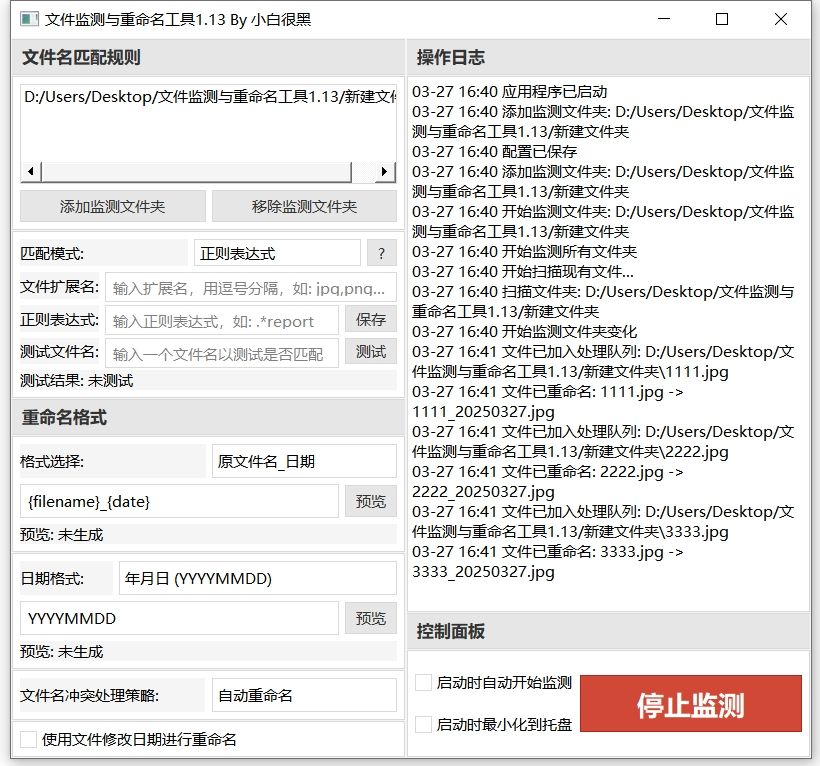Click the {filename}_{date} format field
Screen dimensions: 820x766
[179, 501]
